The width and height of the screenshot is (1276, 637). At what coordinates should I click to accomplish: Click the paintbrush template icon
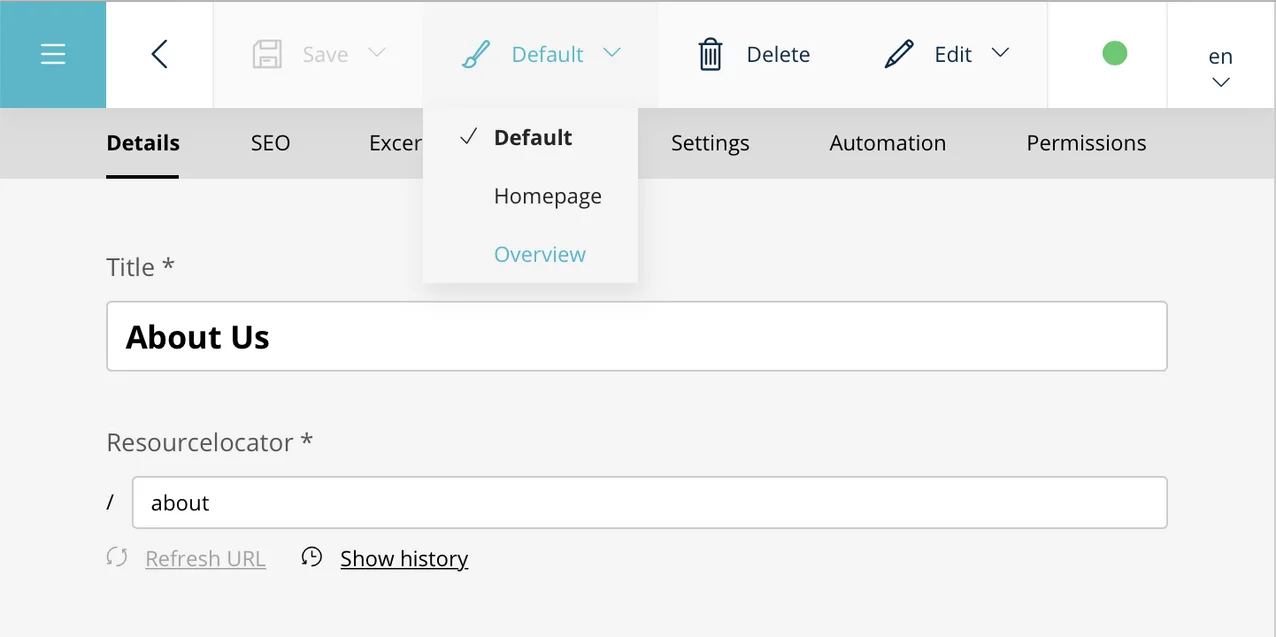tap(477, 55)
